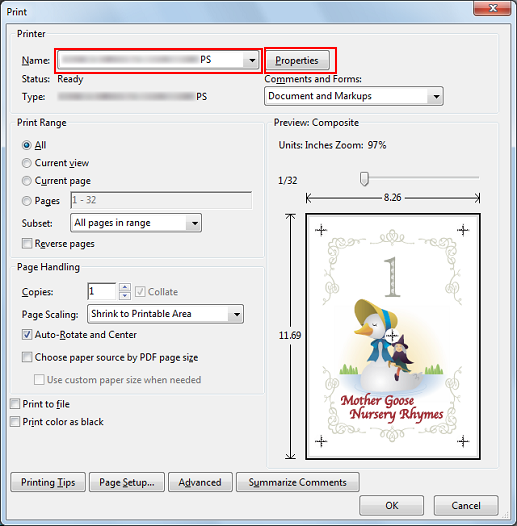Image resolution: width=517 pixels, height=526 pixels.
Task: Click the Copies input field
Action: point(102,291)
